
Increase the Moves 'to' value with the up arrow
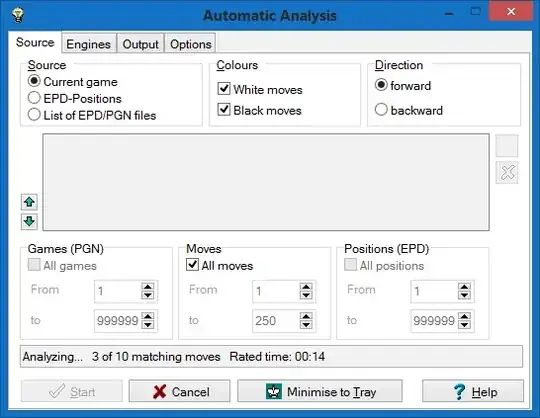[306, 316]
